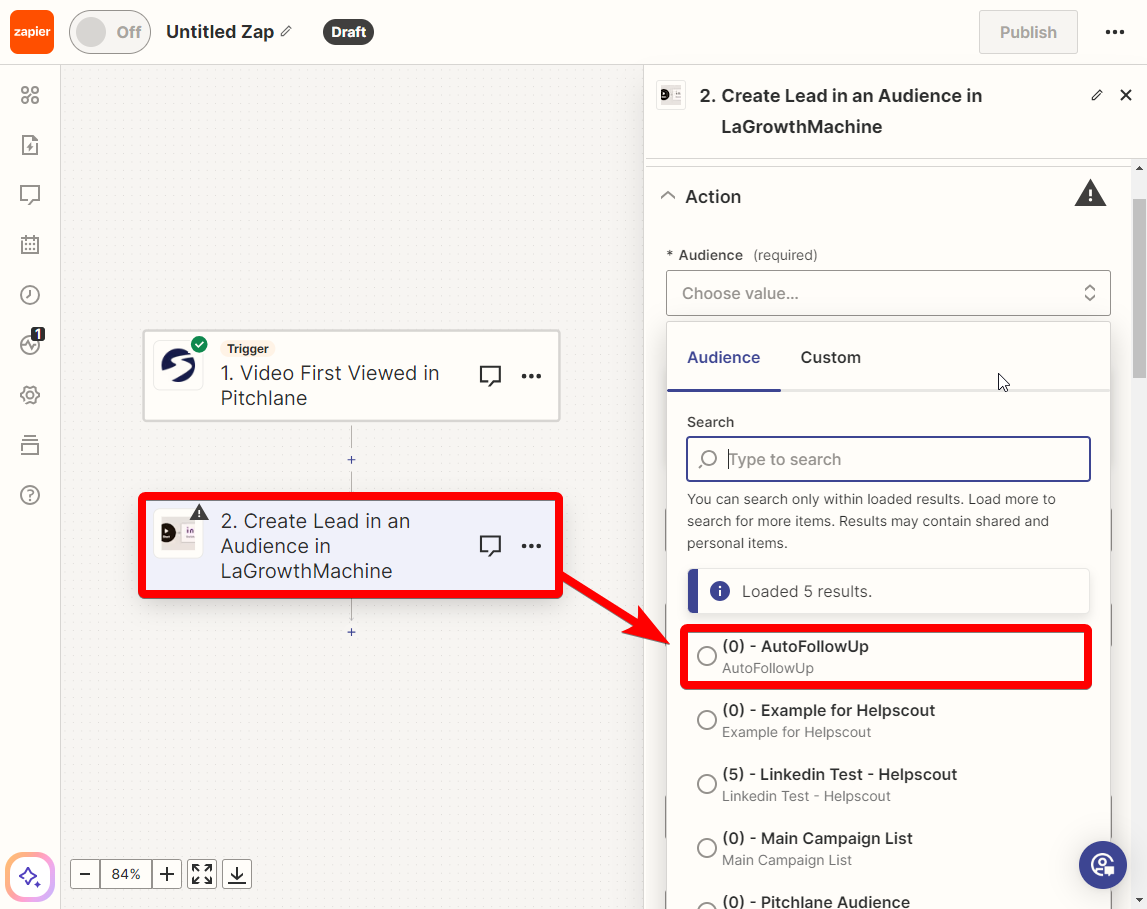The image size is (1147, 909).
Task: Open the versions stack sidebar icon
Action: (30, 445)
